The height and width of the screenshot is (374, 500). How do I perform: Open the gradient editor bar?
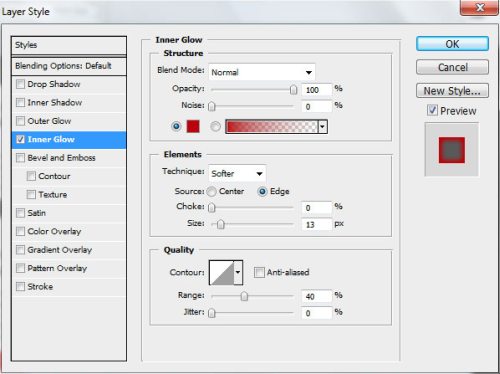pyautogui.click(x=272, y=127)
